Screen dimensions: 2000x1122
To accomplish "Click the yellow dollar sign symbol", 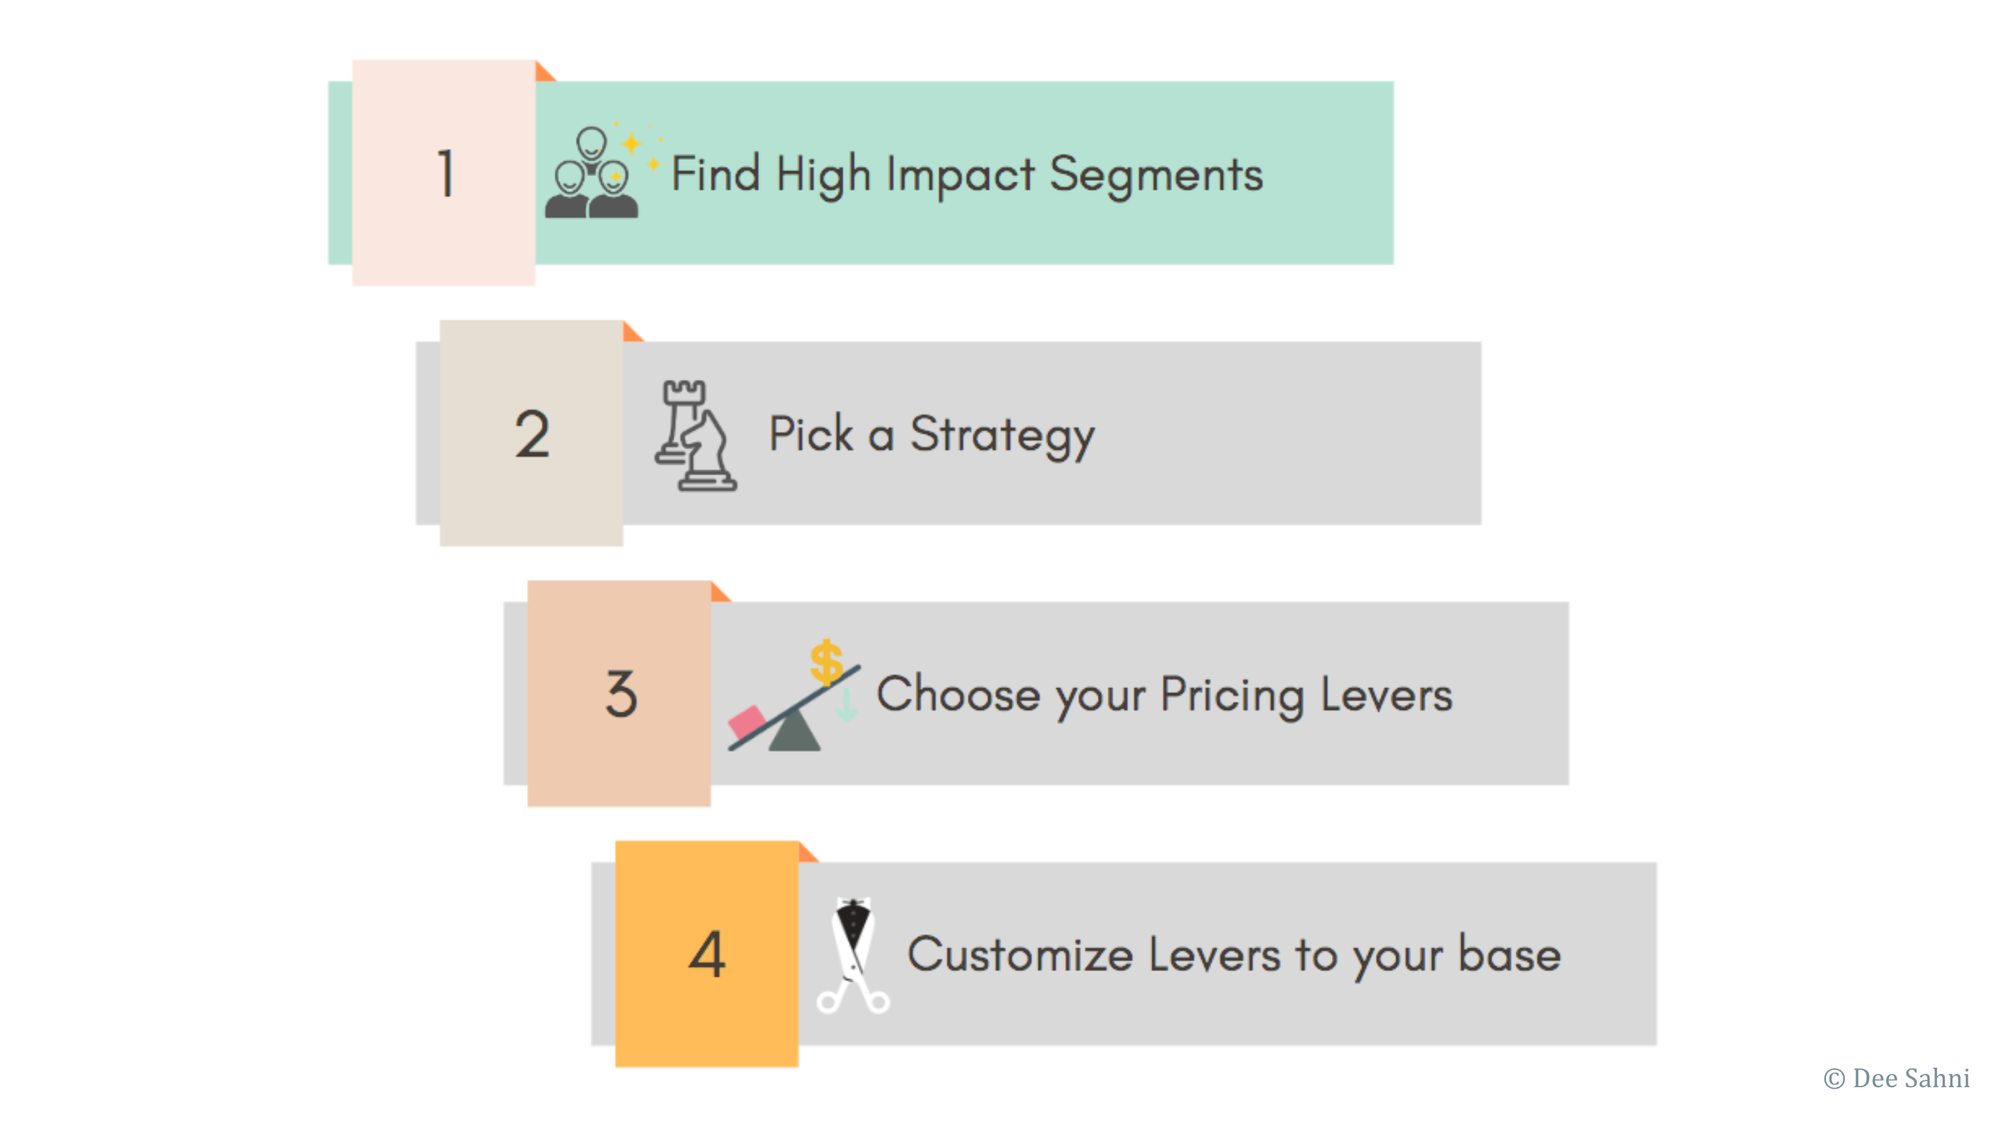I will pos(826,661).
